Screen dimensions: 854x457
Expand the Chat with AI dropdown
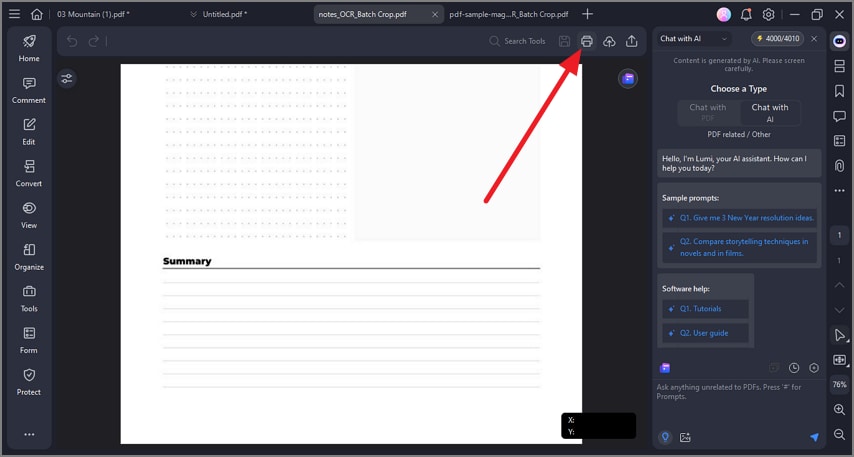click(x=693, y=39)
